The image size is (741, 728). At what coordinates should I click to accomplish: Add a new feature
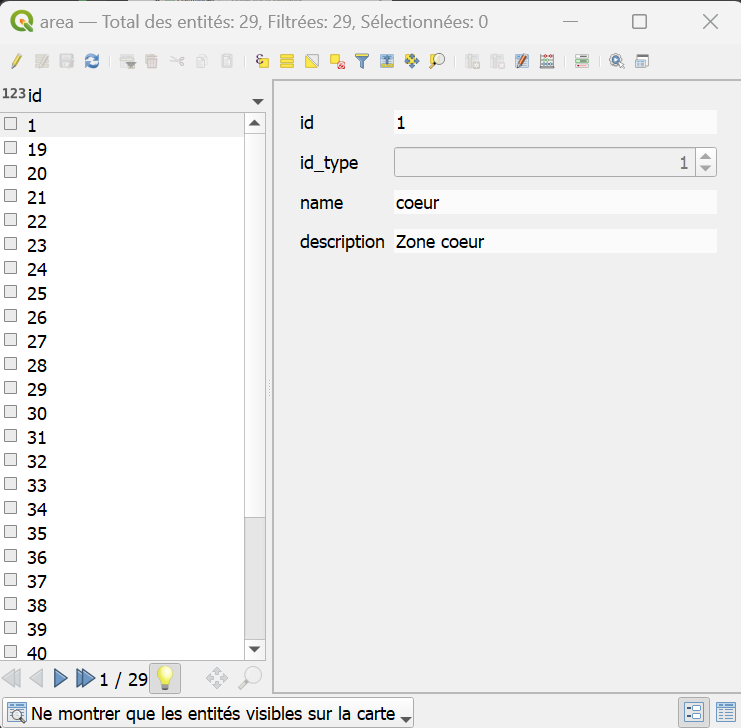[128, 61]
